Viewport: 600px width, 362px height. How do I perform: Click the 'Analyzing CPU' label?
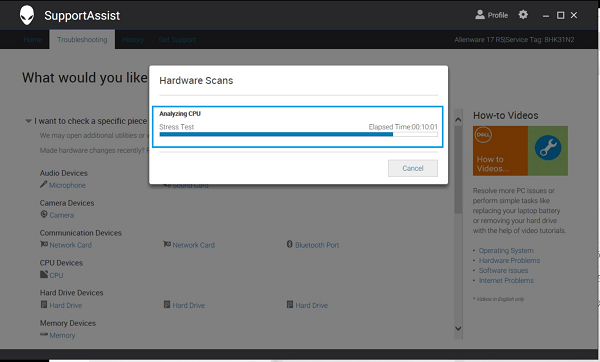click(180, 114)
